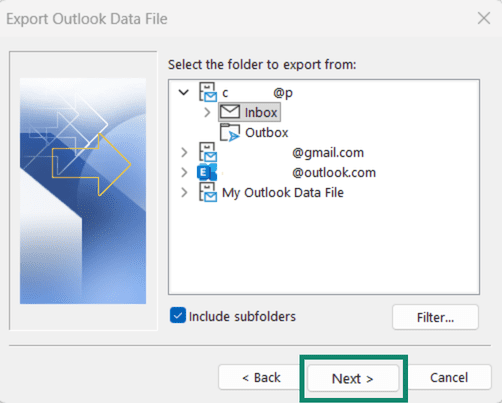Select the @gmail.com account text
The width and height of the screenshot is (502, 403).
328,153
